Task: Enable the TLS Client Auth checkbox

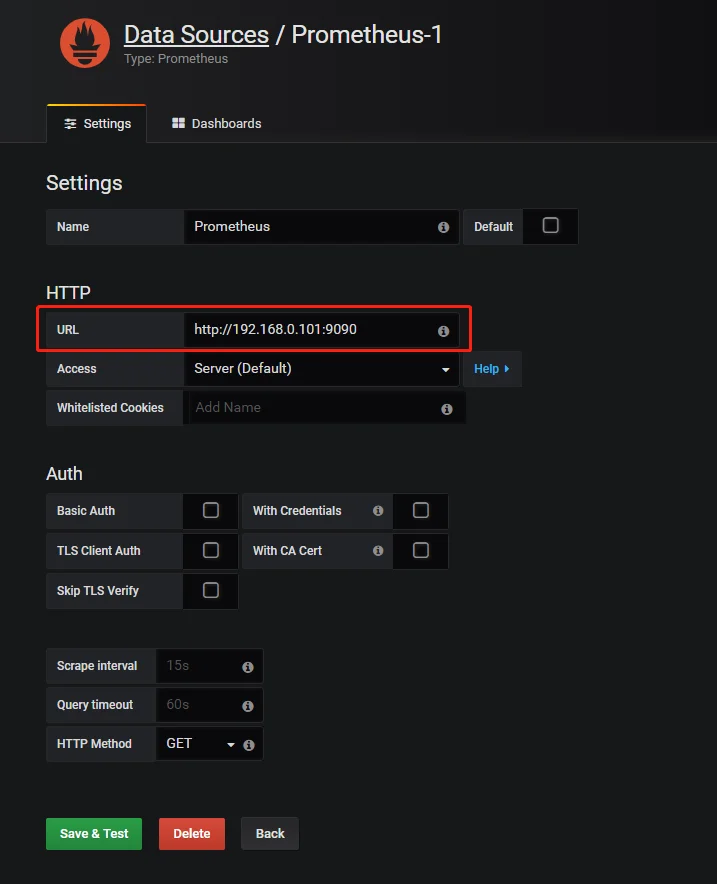Action: click(211, 550)
